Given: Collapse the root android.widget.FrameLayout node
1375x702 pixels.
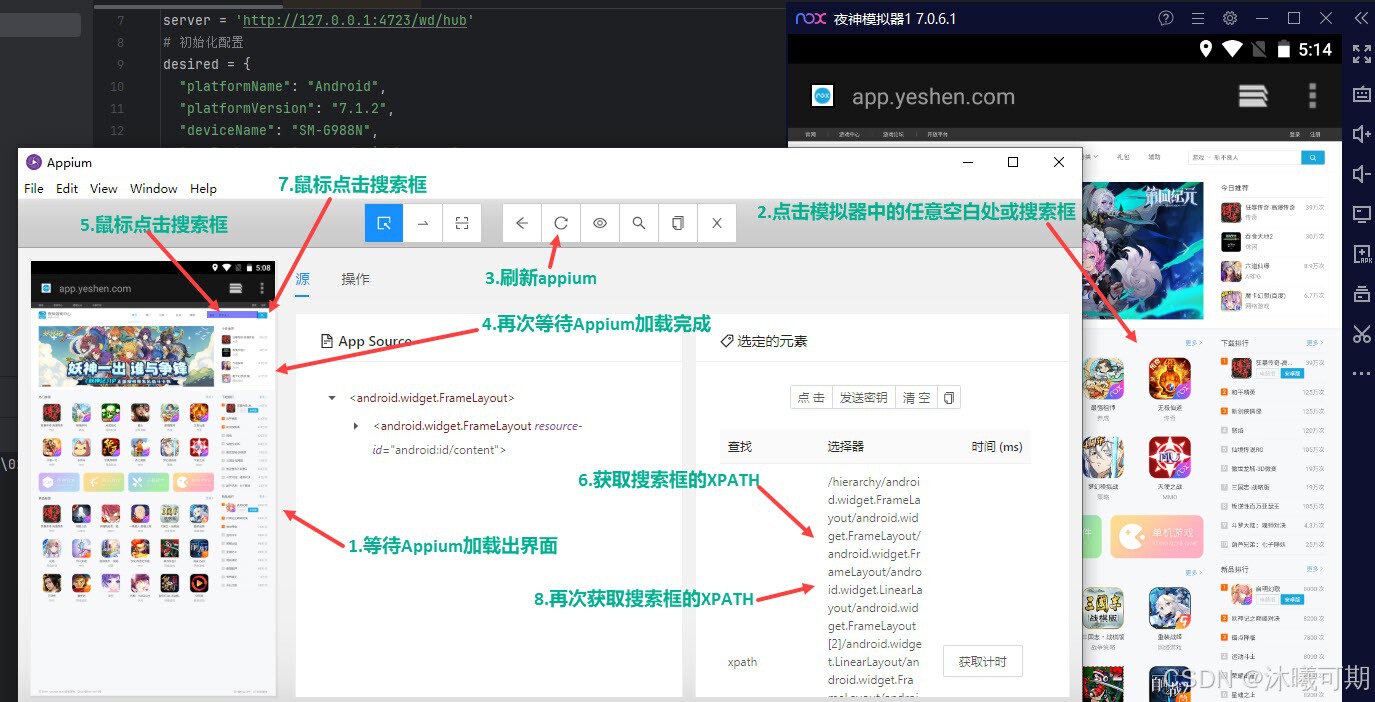Looking at the screenshot, I should coord(332,398).
